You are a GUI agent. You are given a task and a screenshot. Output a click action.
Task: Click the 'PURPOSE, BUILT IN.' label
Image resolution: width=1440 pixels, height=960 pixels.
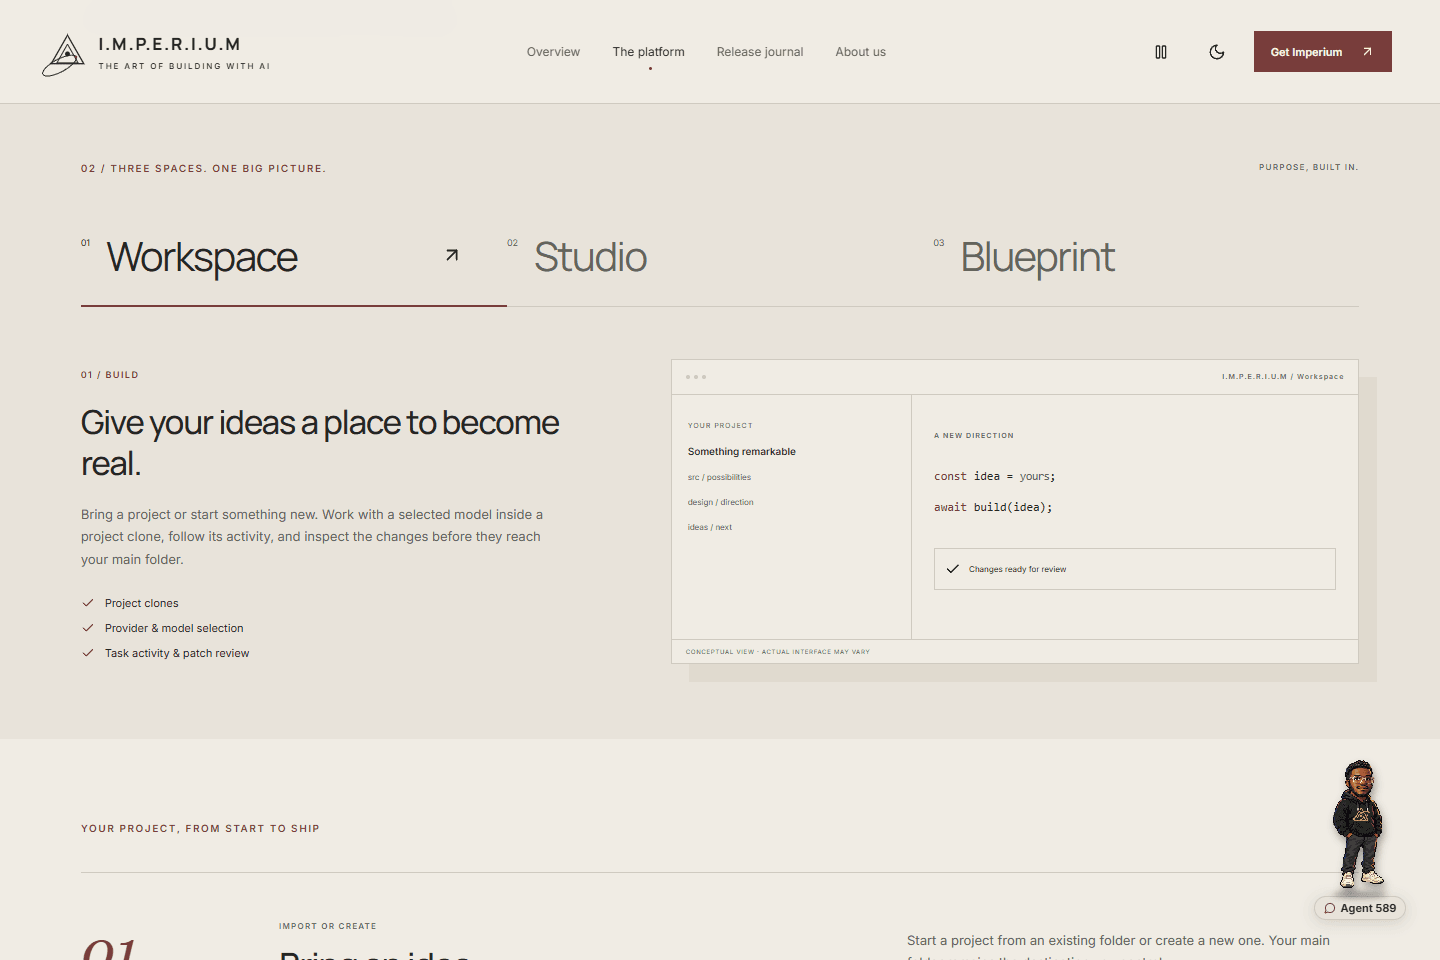click(x=1308, y=167)
